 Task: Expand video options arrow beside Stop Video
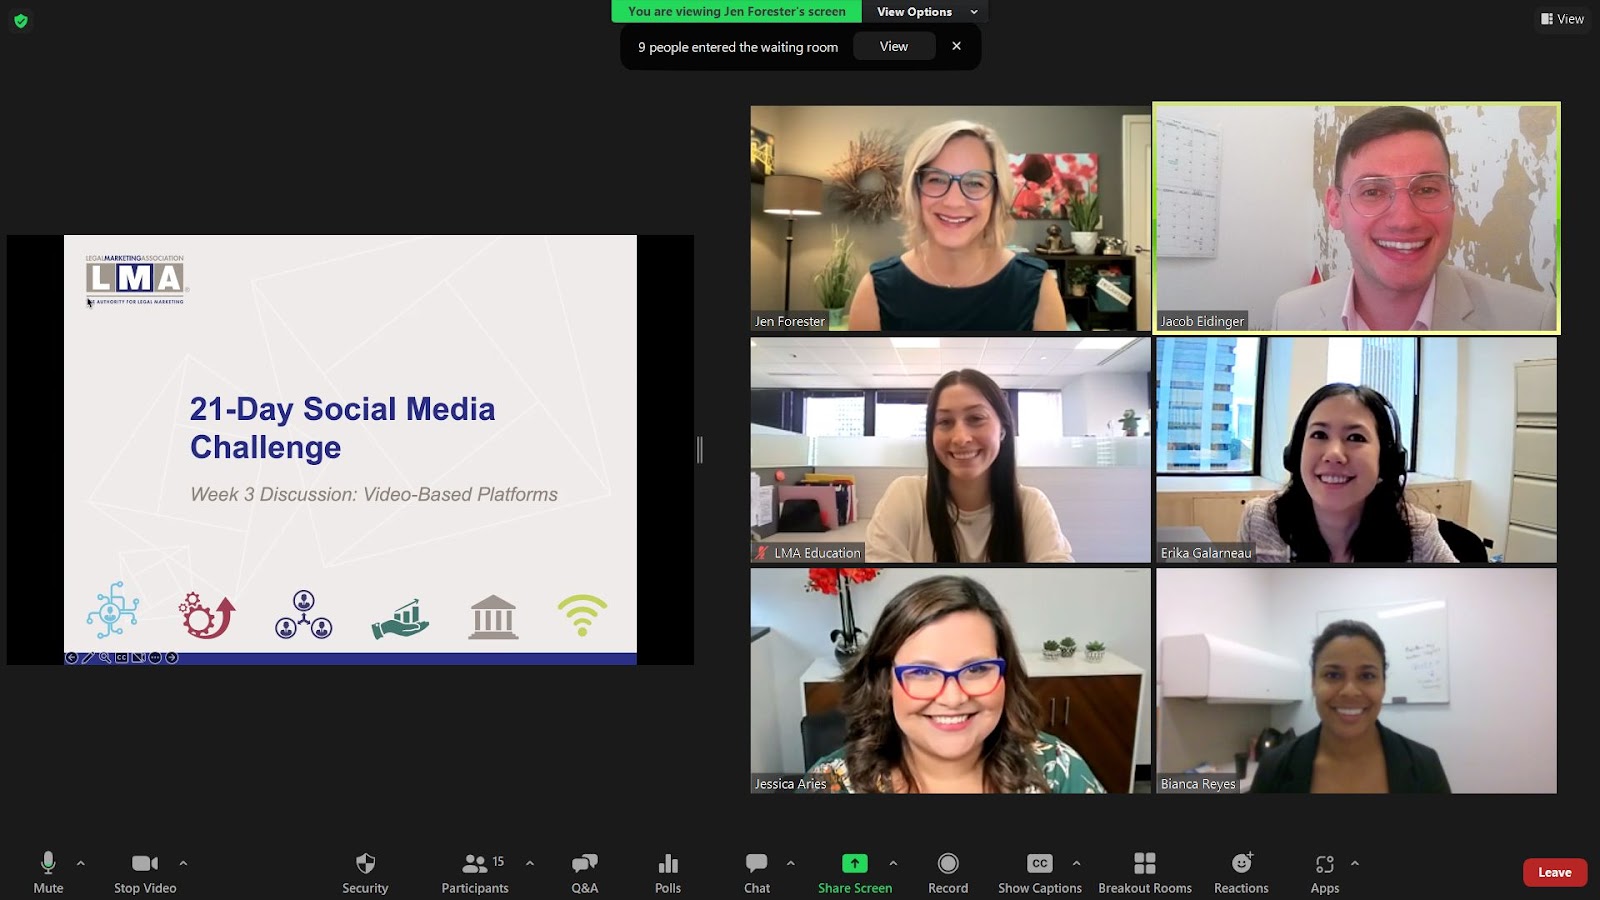coord(183,863)
